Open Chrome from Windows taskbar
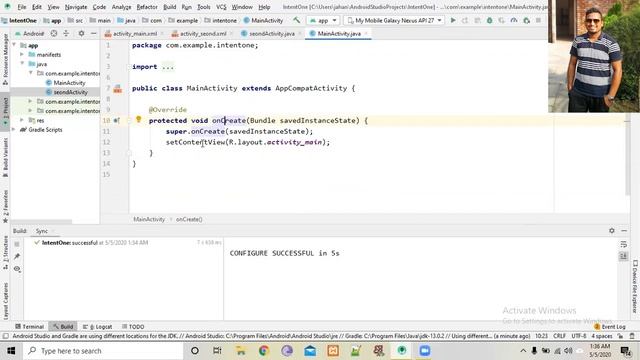 pos(264,351)
